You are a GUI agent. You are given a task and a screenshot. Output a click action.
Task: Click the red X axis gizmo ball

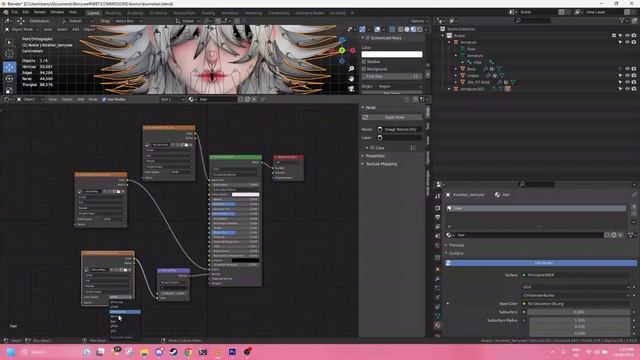pos(352,50)
